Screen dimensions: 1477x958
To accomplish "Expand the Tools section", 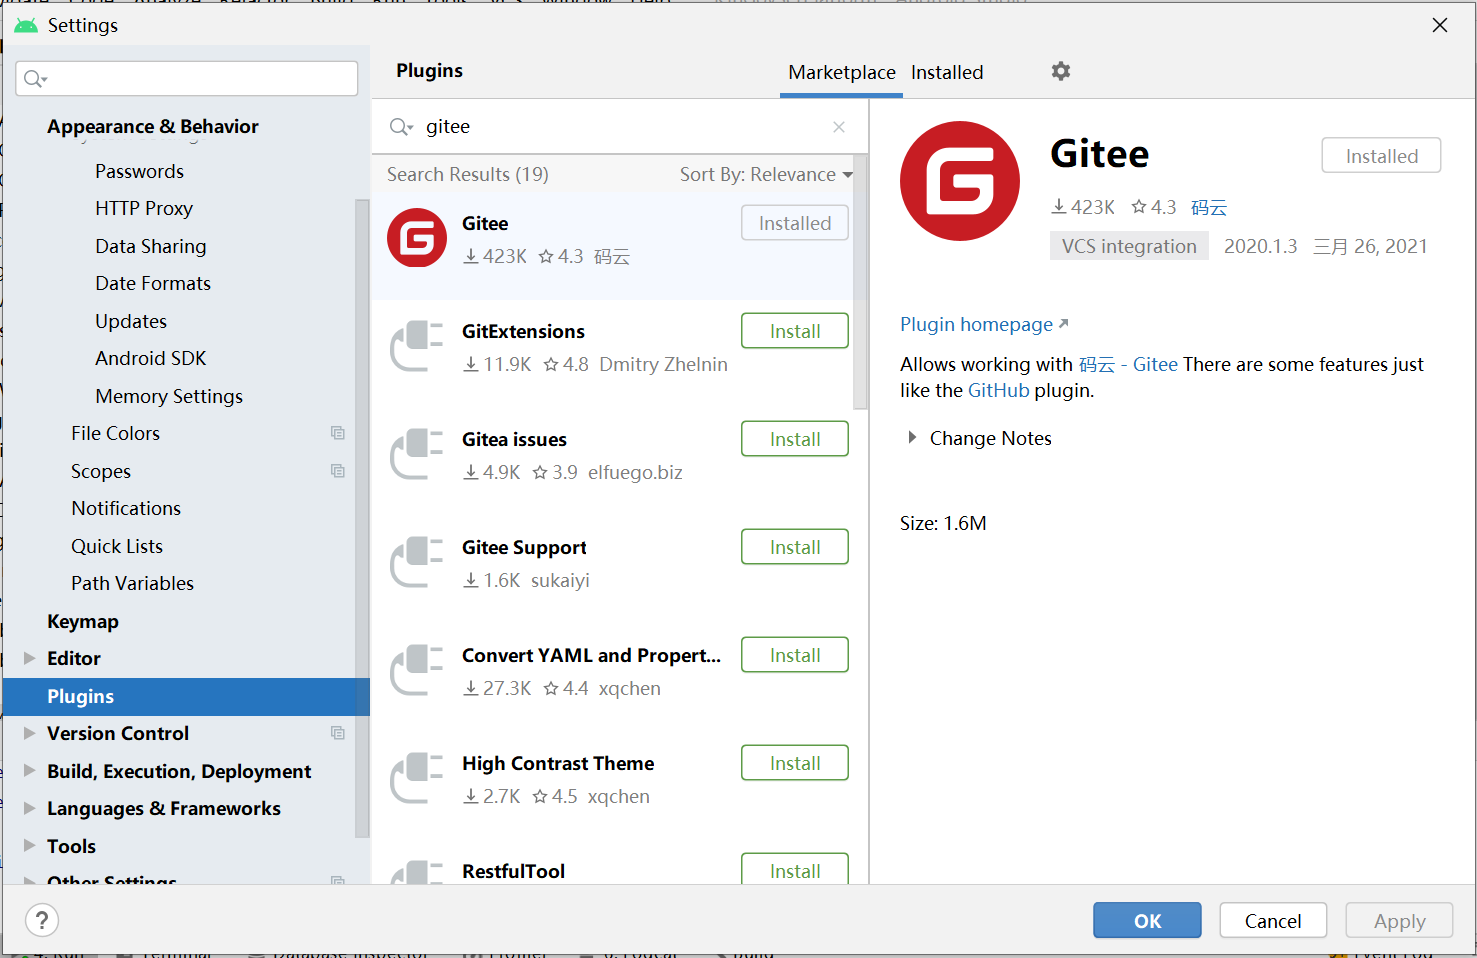I will (x=29, y=846).
